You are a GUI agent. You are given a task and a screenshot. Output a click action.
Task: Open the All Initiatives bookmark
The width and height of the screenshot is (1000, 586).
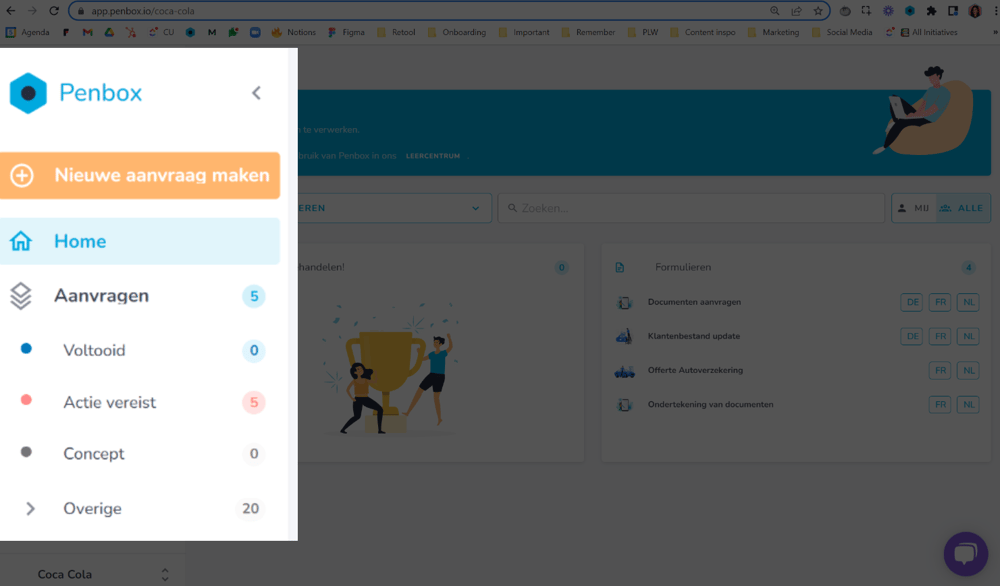929,33
